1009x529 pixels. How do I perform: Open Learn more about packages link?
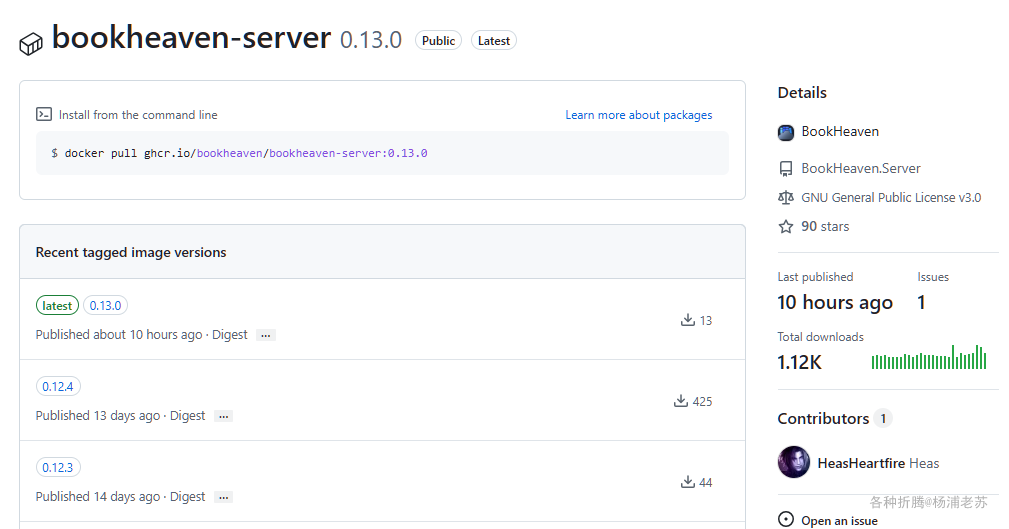[x=638, y=115]
